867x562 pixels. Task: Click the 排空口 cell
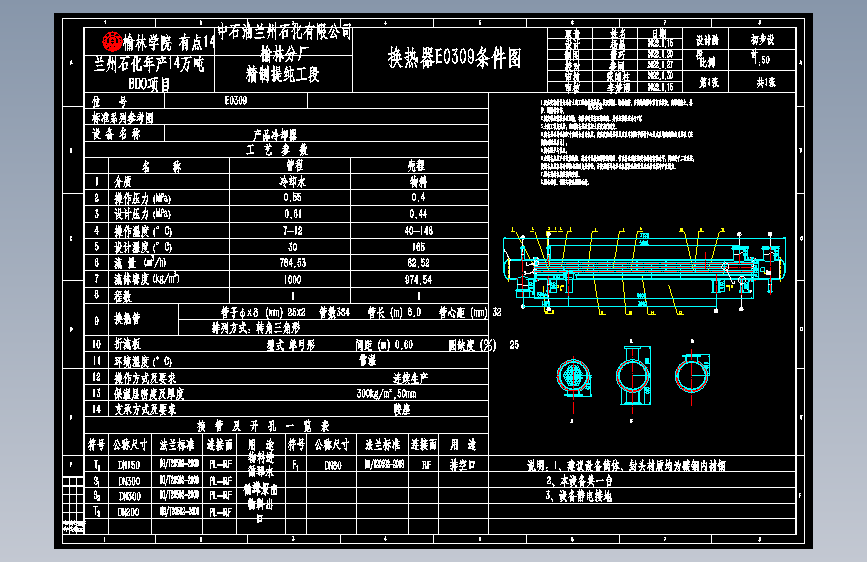pyautogui.click(x=462, y=465)
